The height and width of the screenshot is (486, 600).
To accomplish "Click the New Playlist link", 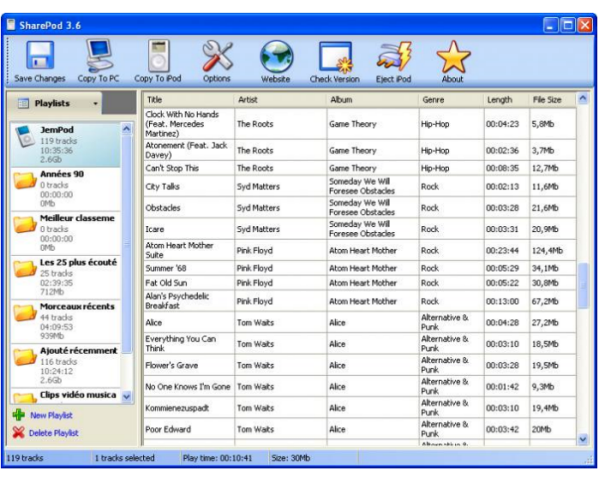I will 51,415.
